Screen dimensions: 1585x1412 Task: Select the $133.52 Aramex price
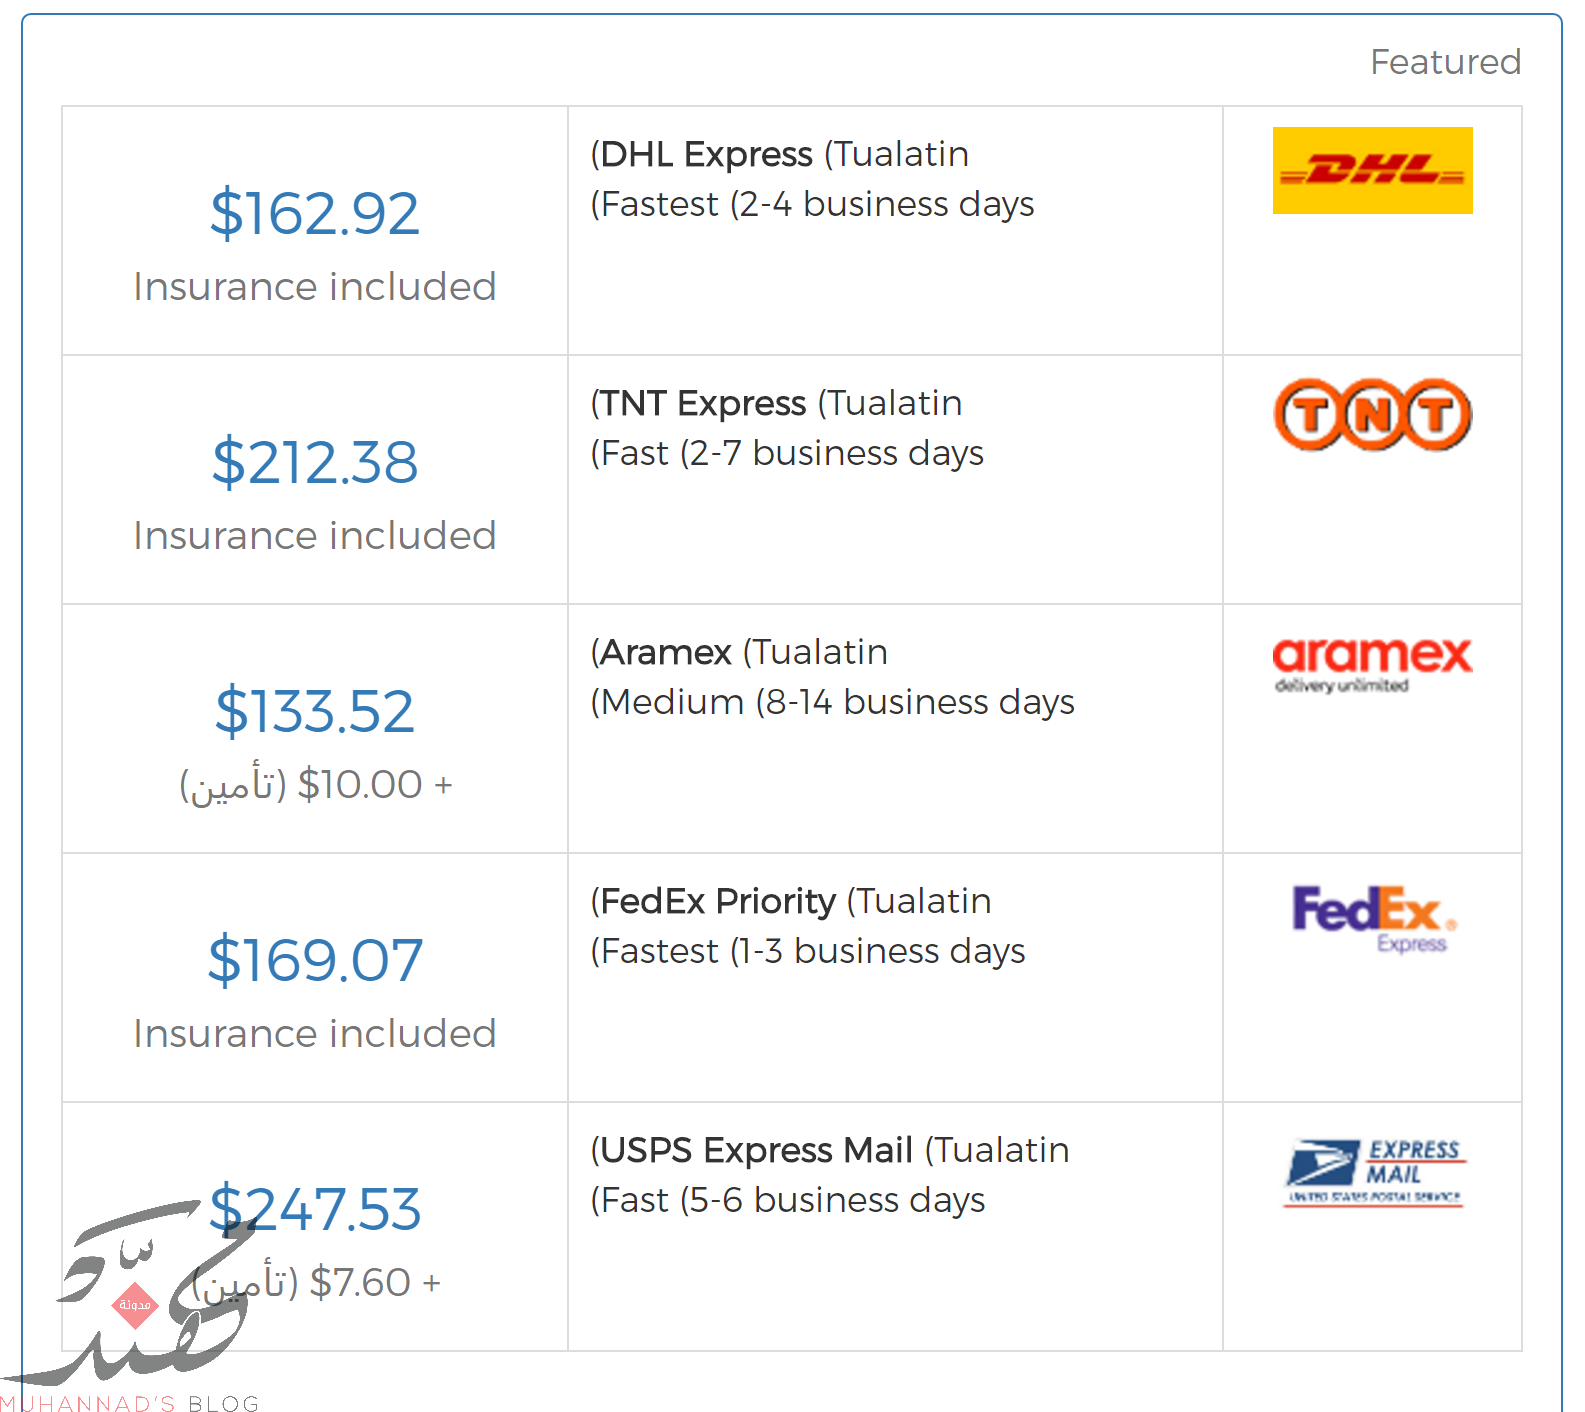tap(315, 711)
